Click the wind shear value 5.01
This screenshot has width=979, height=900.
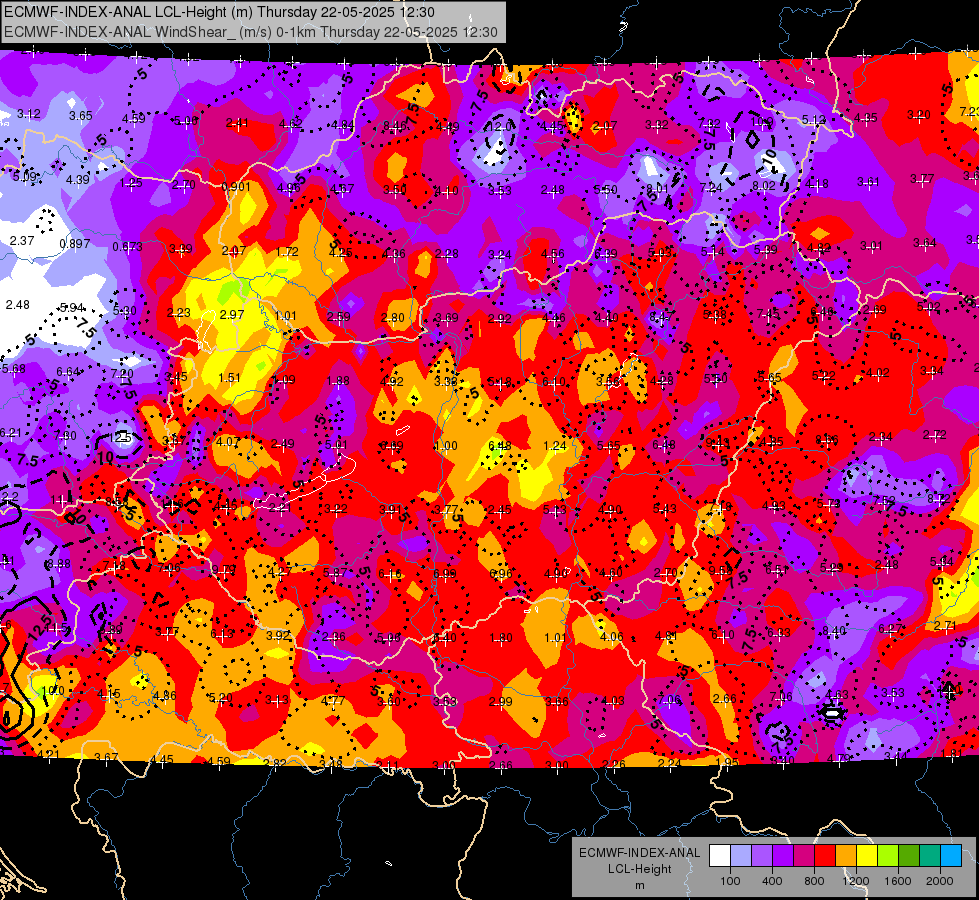(x=336, y=445)
